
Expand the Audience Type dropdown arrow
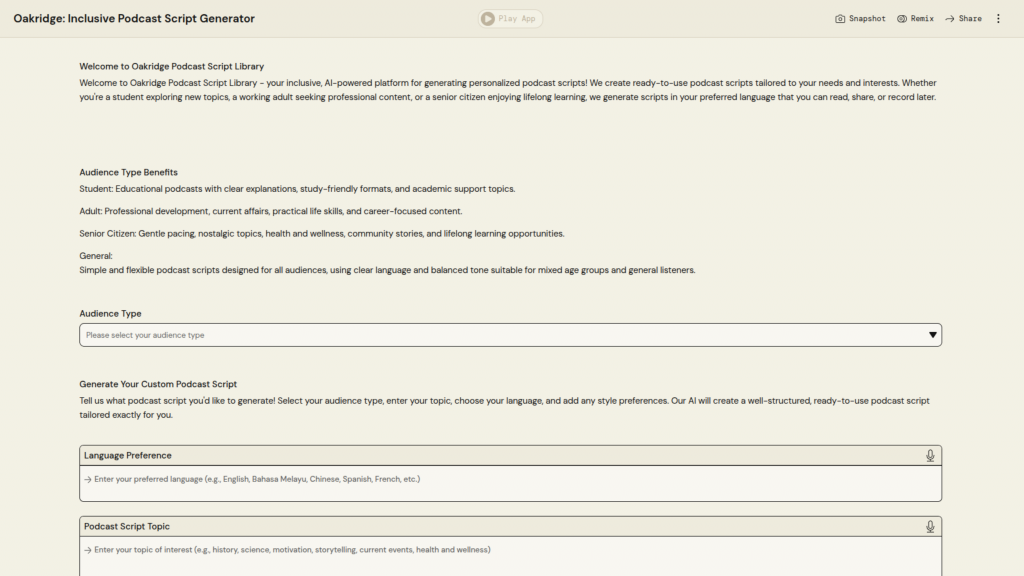[x=932, y=335]
